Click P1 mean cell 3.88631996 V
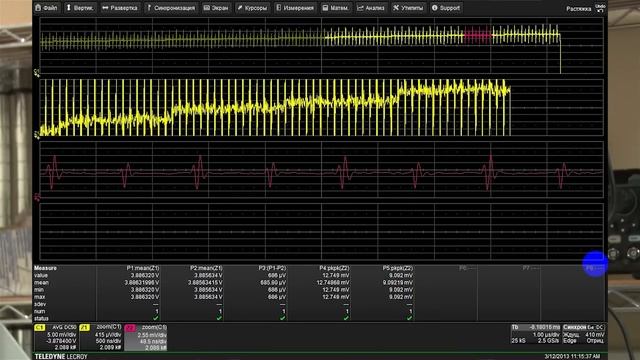Image resolution: width=640 pixels, height=360 pixels. [142, 282]
